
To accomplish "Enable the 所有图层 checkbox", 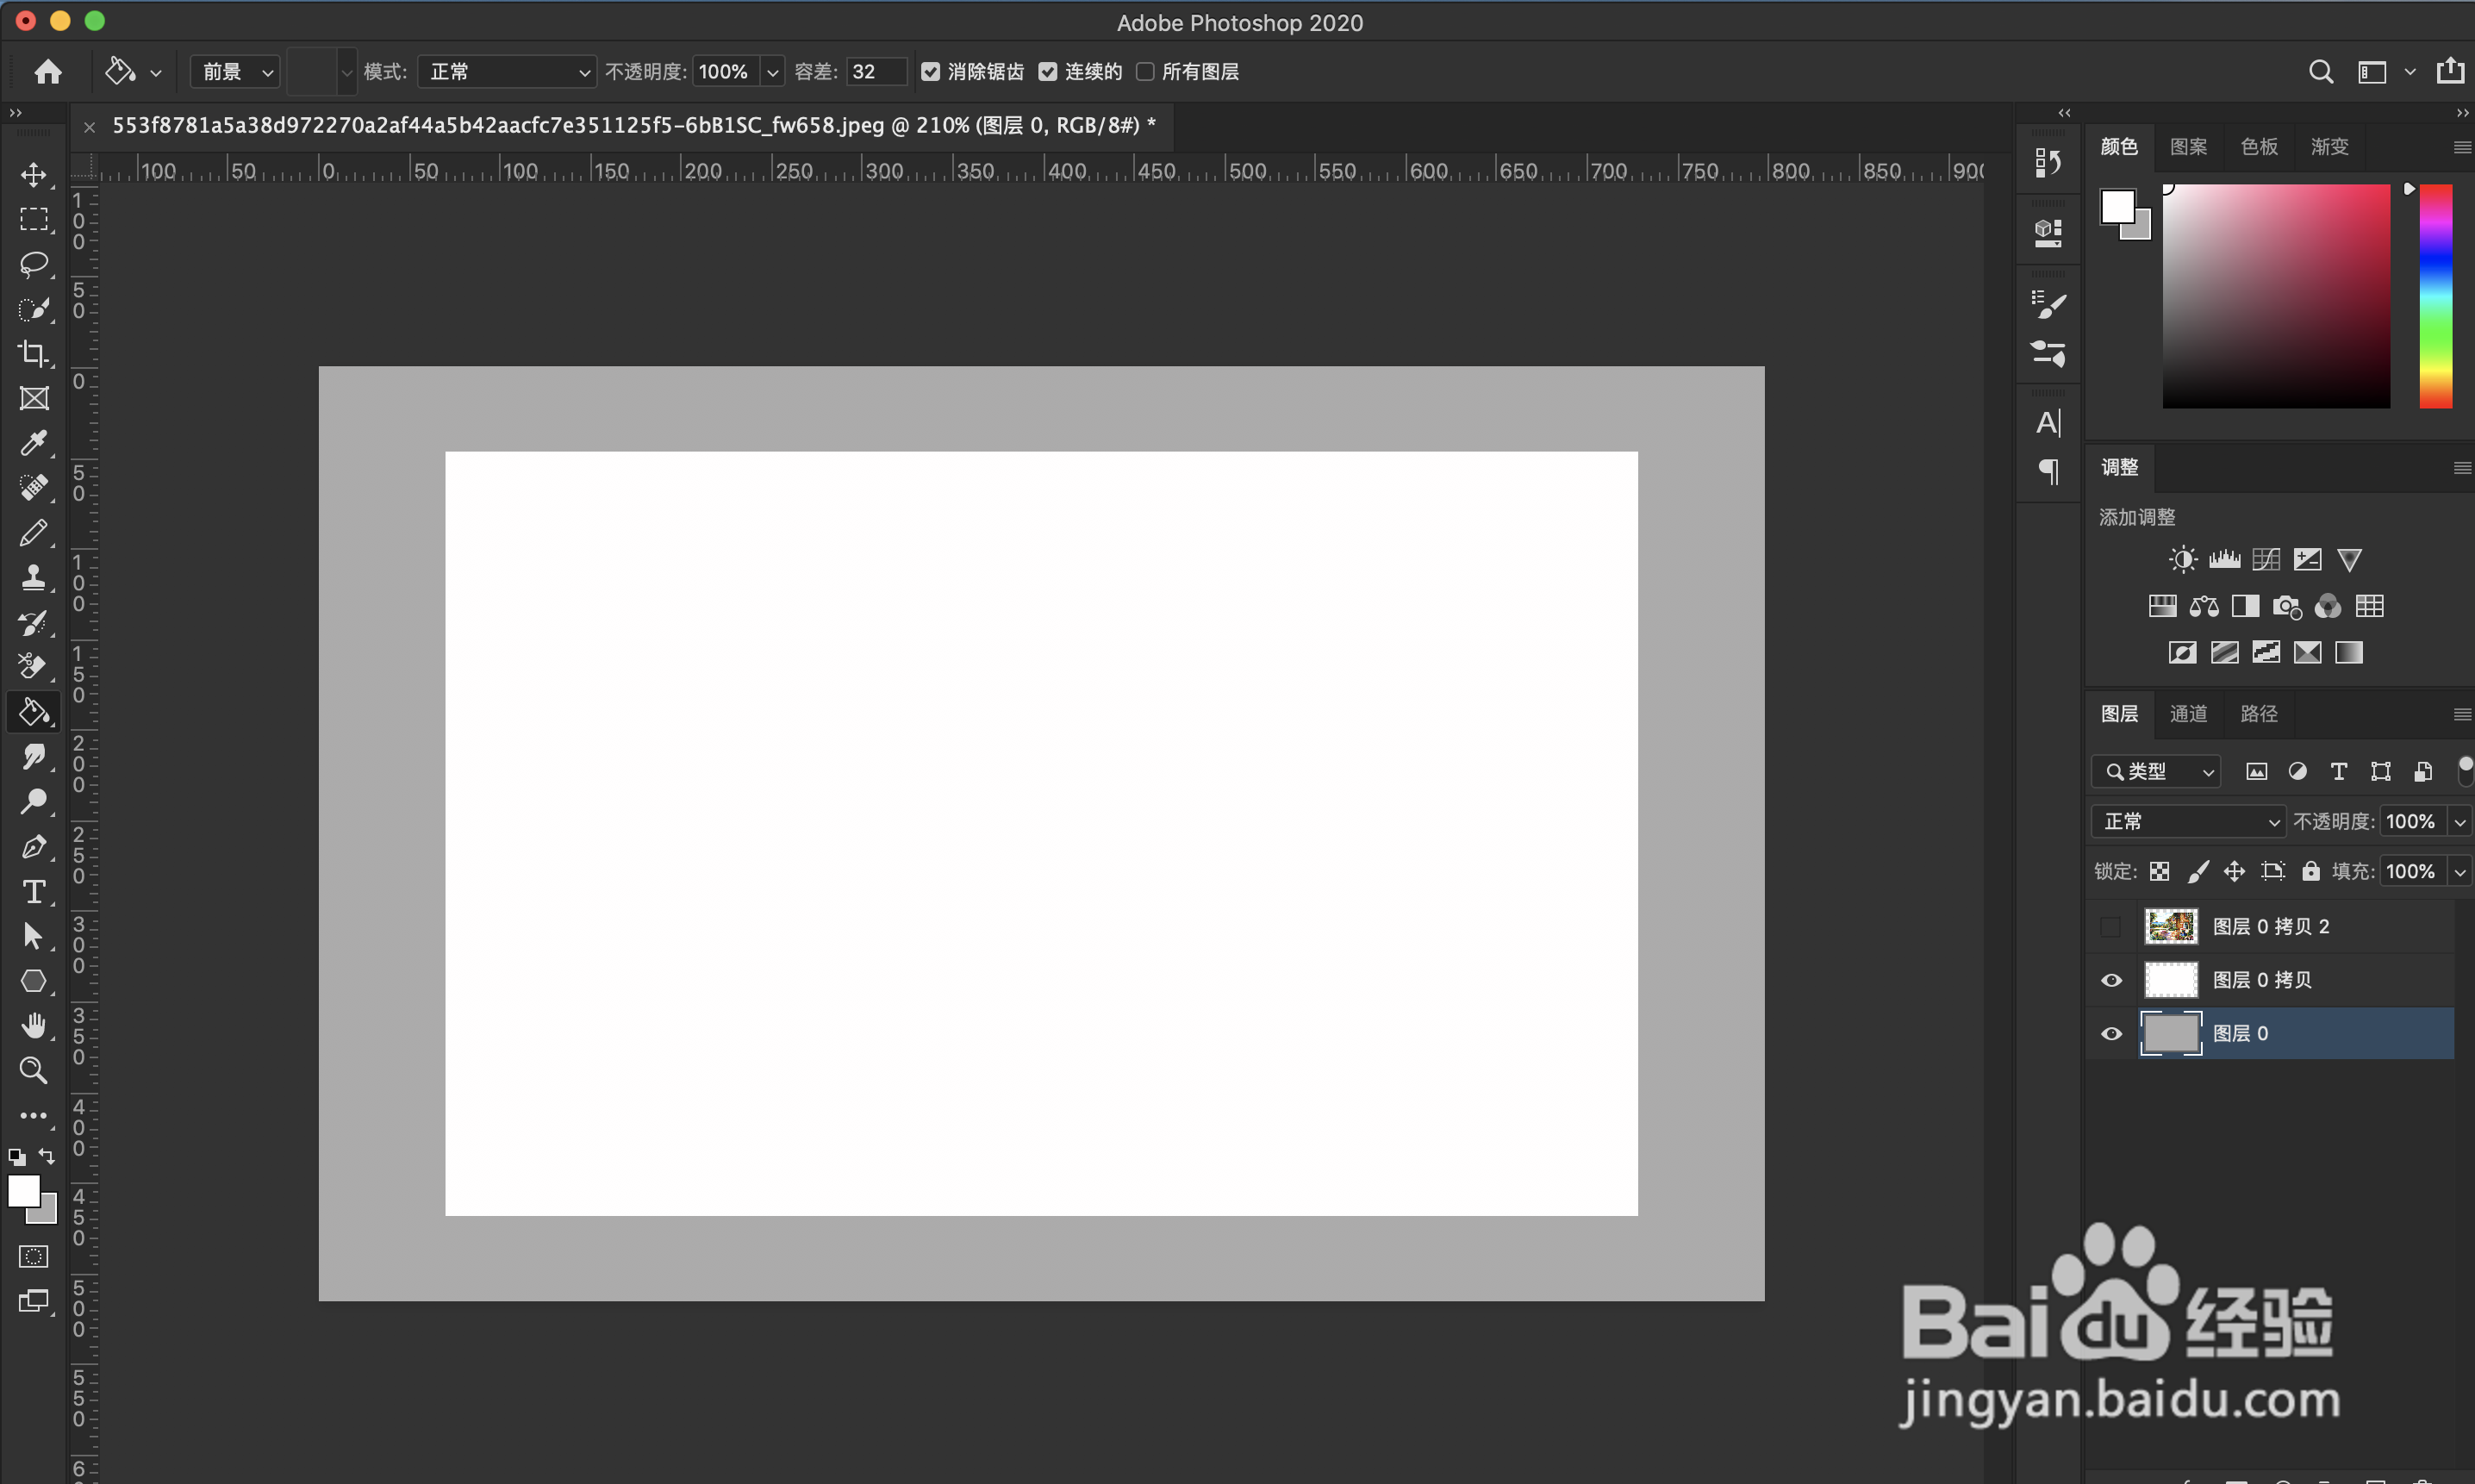I will (x=1146, y=72).
